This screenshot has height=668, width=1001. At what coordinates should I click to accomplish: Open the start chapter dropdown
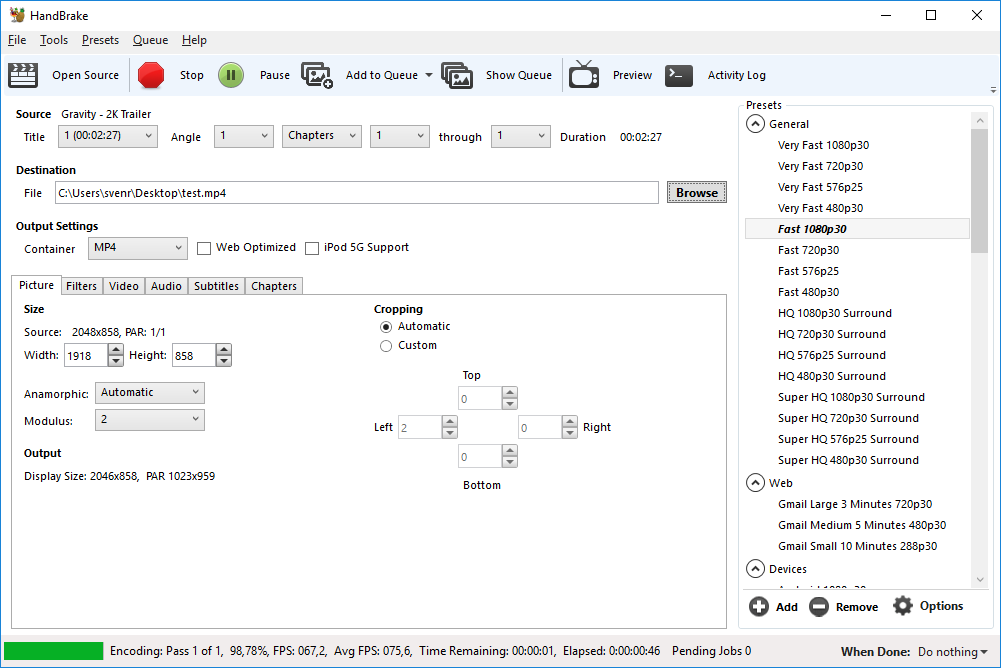coord(400,136)
